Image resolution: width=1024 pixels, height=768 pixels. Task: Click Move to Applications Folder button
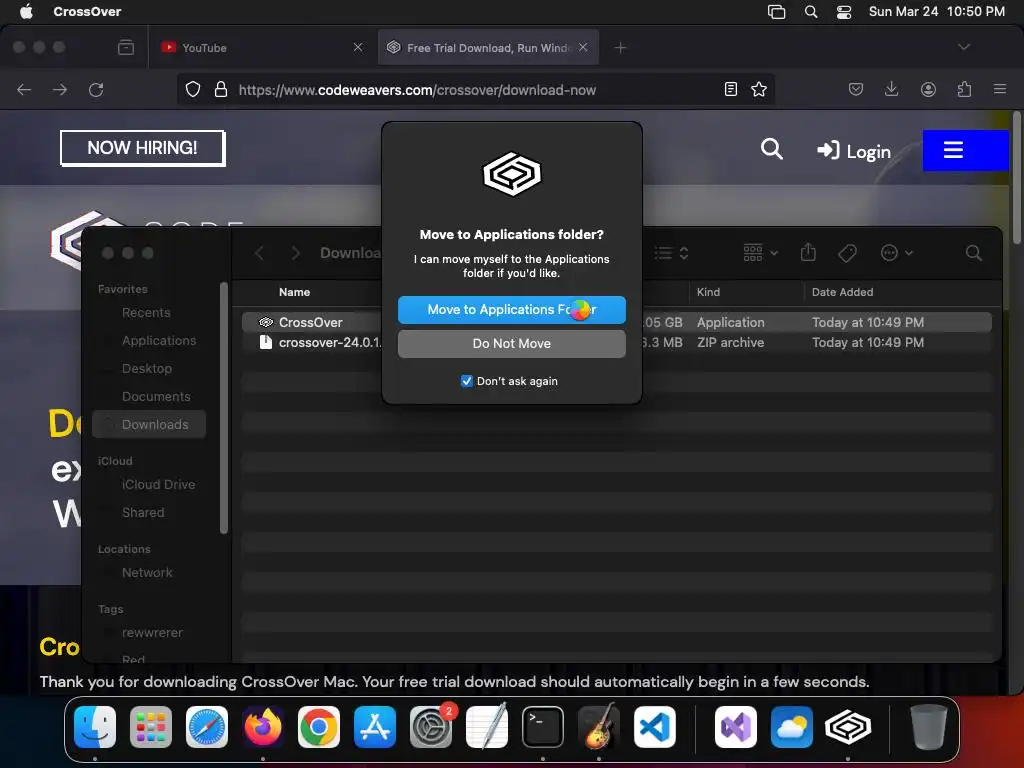pos(511,310)
